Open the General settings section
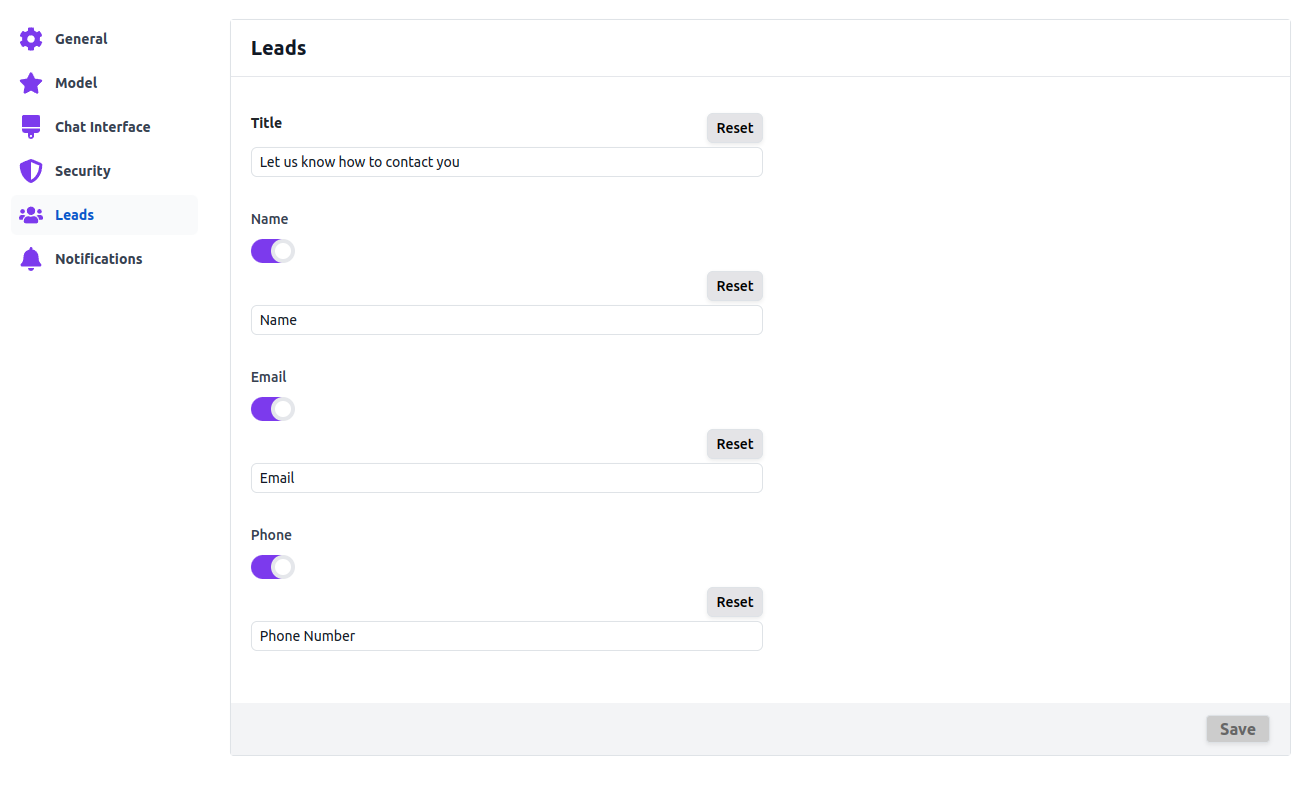1299x805 pixels. (x=81, y=39)
